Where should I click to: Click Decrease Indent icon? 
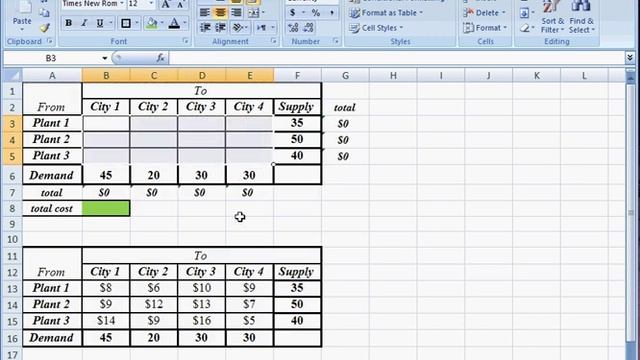(x=205, y=28)
